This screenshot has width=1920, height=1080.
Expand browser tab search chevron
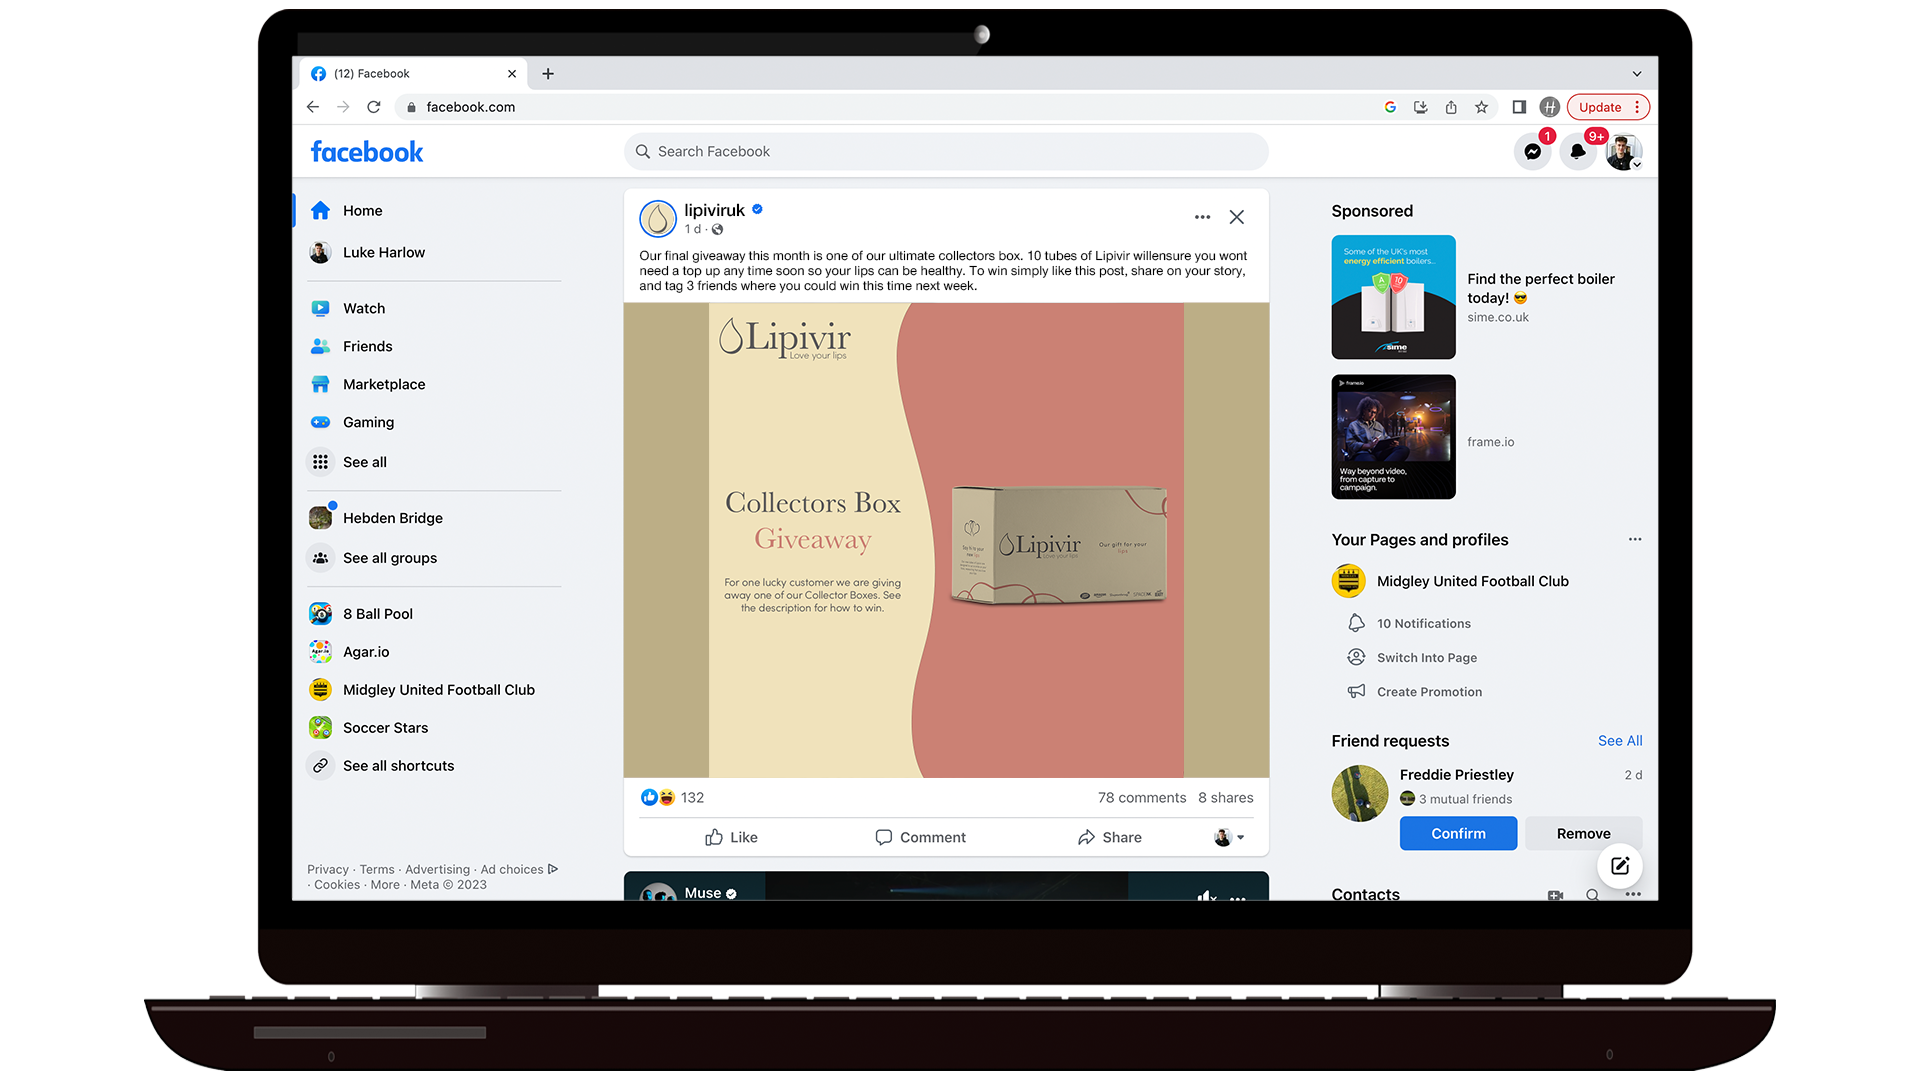1637,74
